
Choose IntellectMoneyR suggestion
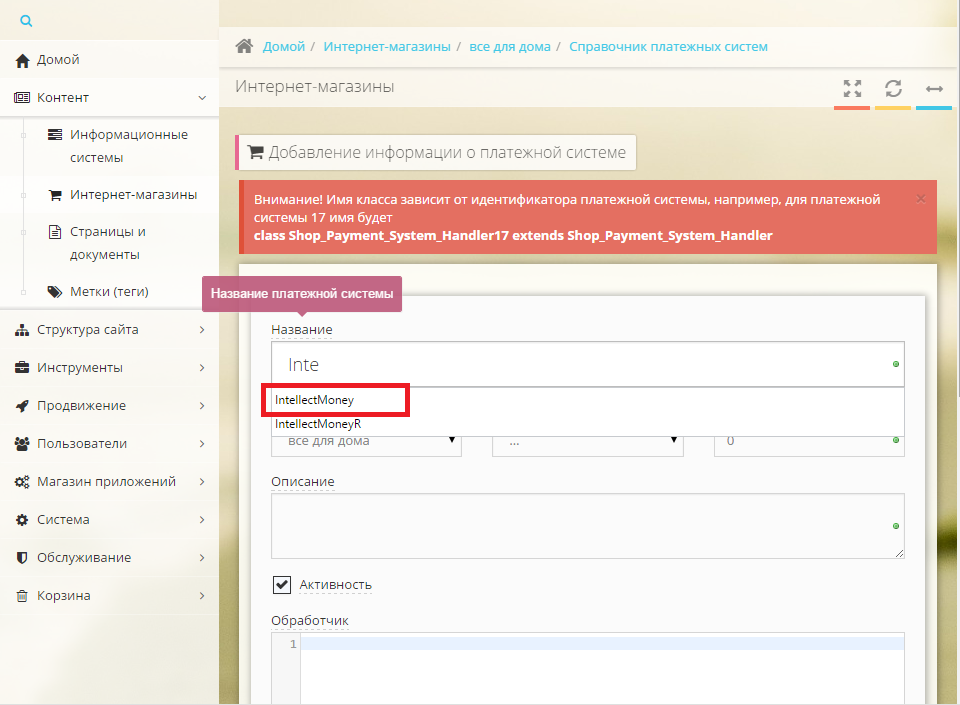(318, 424)
